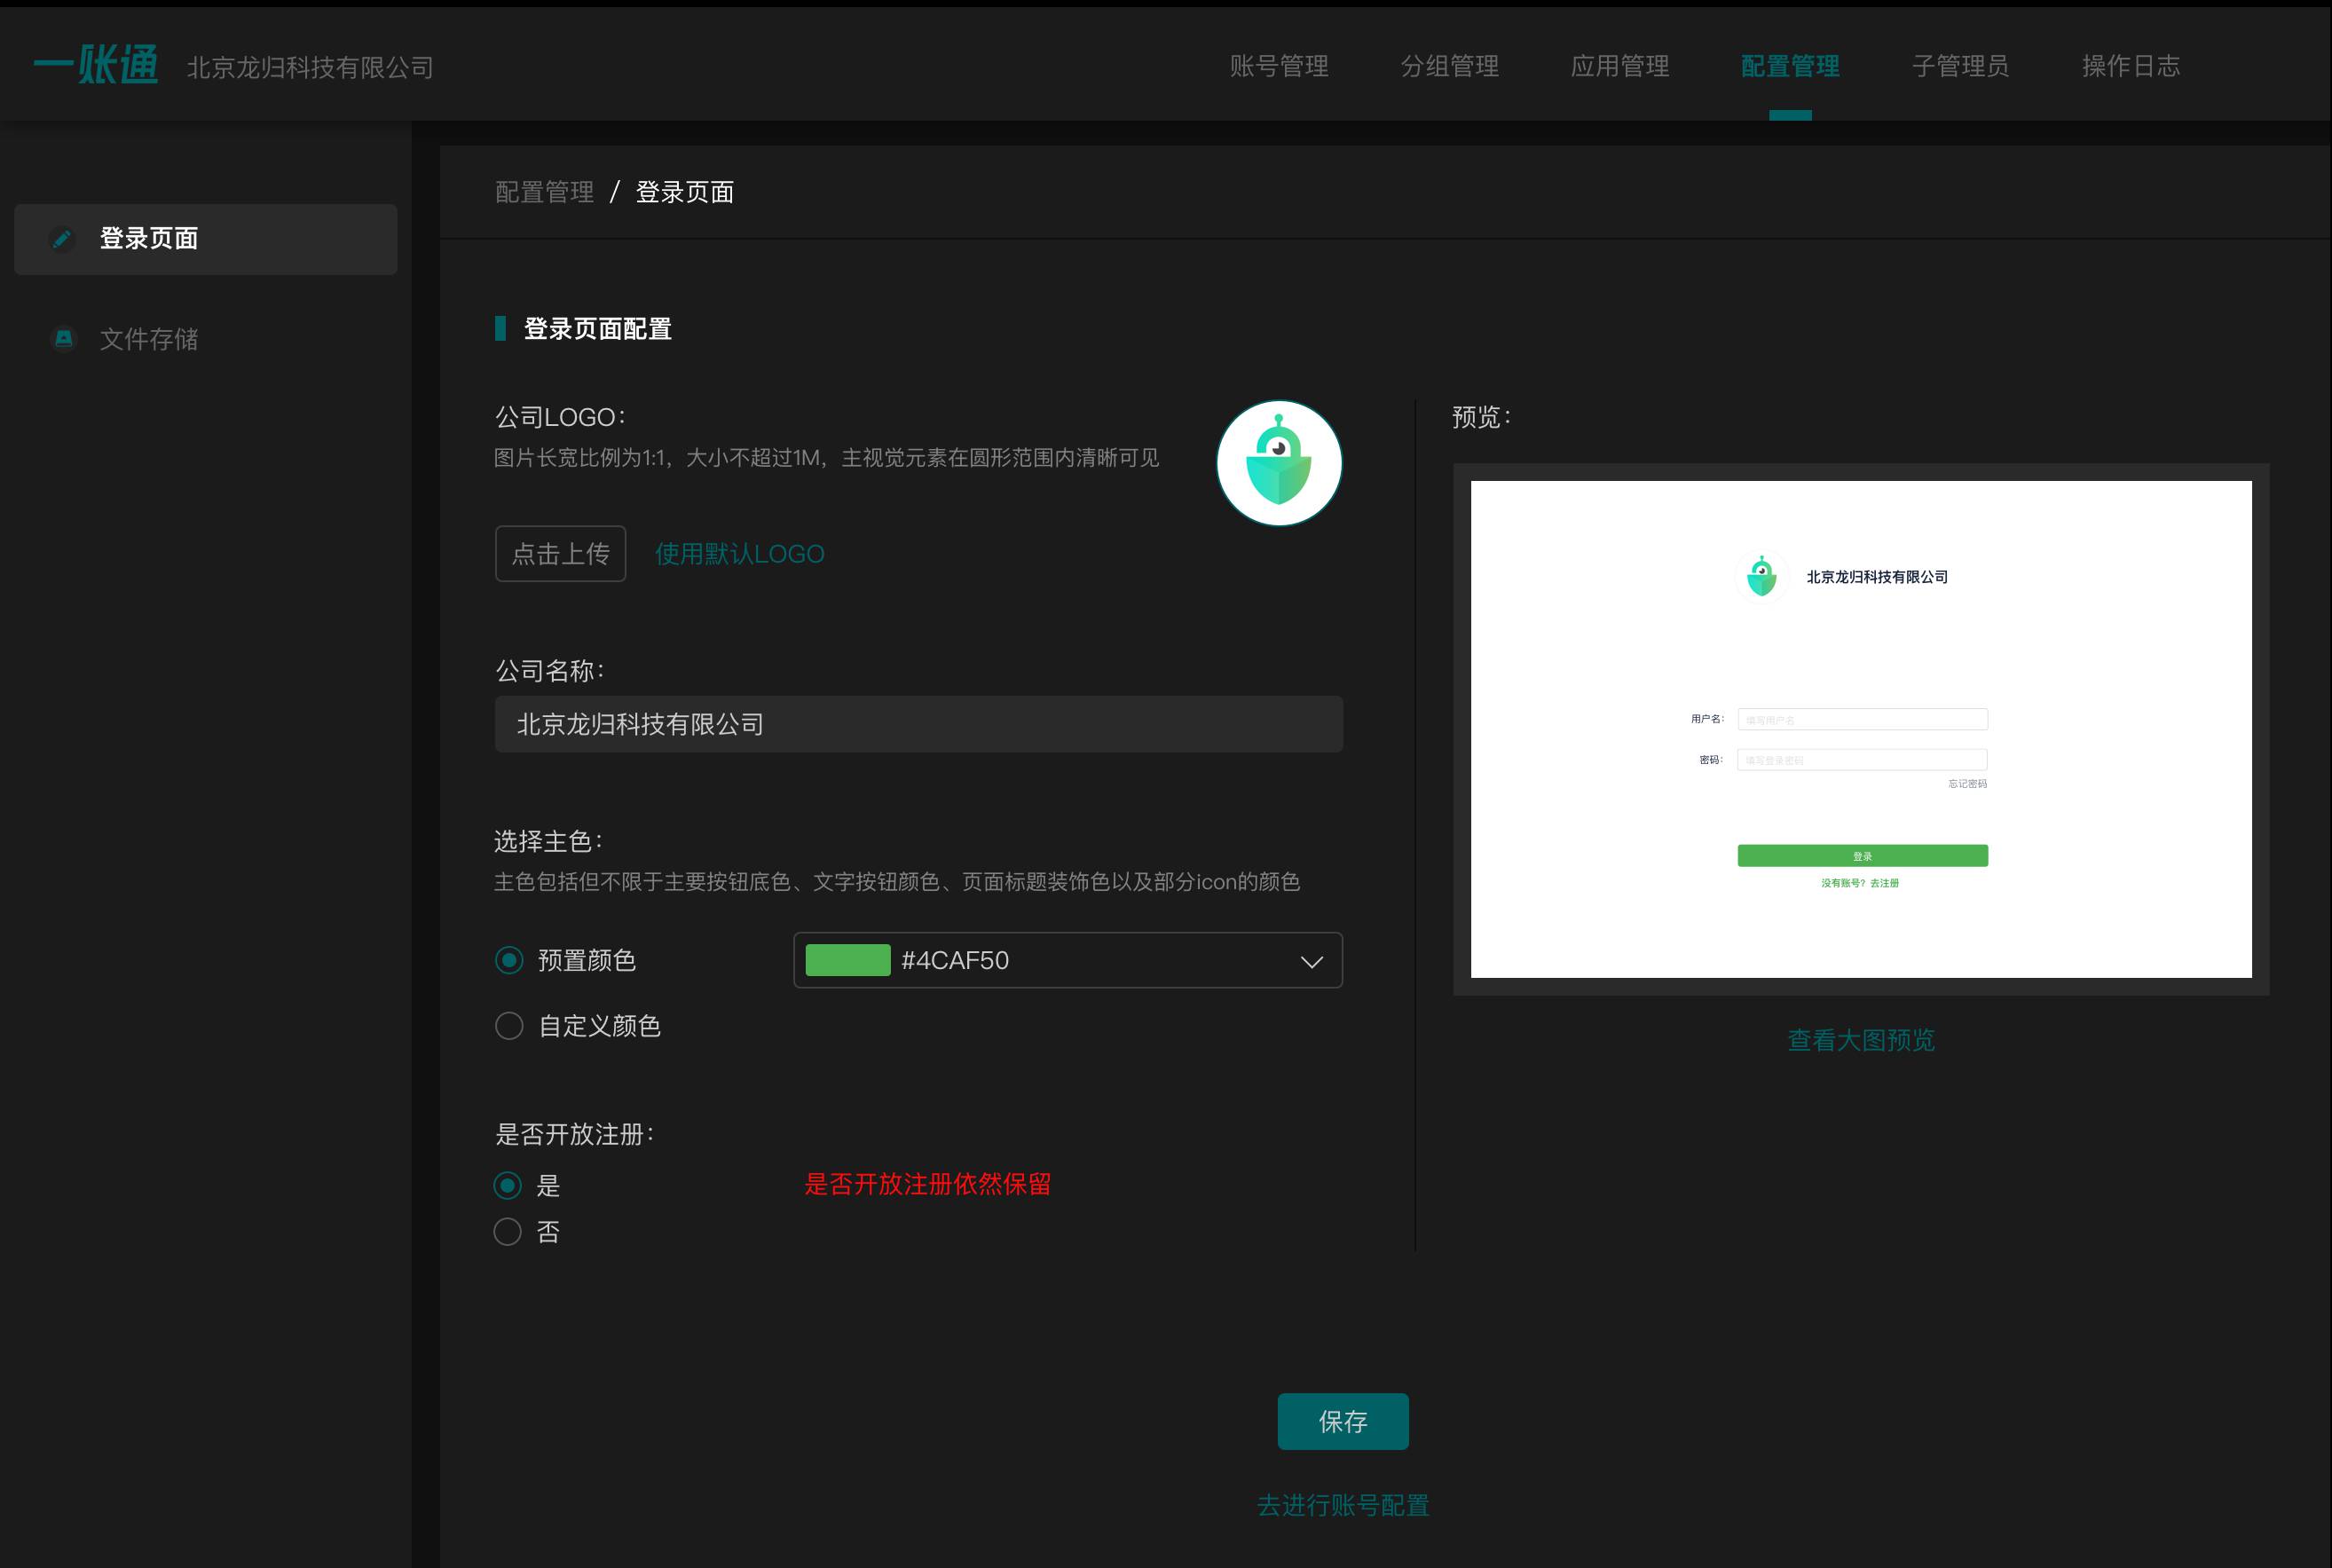Viewport: 2332px width, 1568px height.
Task: Click 查看大图预览 below the preview
Action: point(1860,1040)
